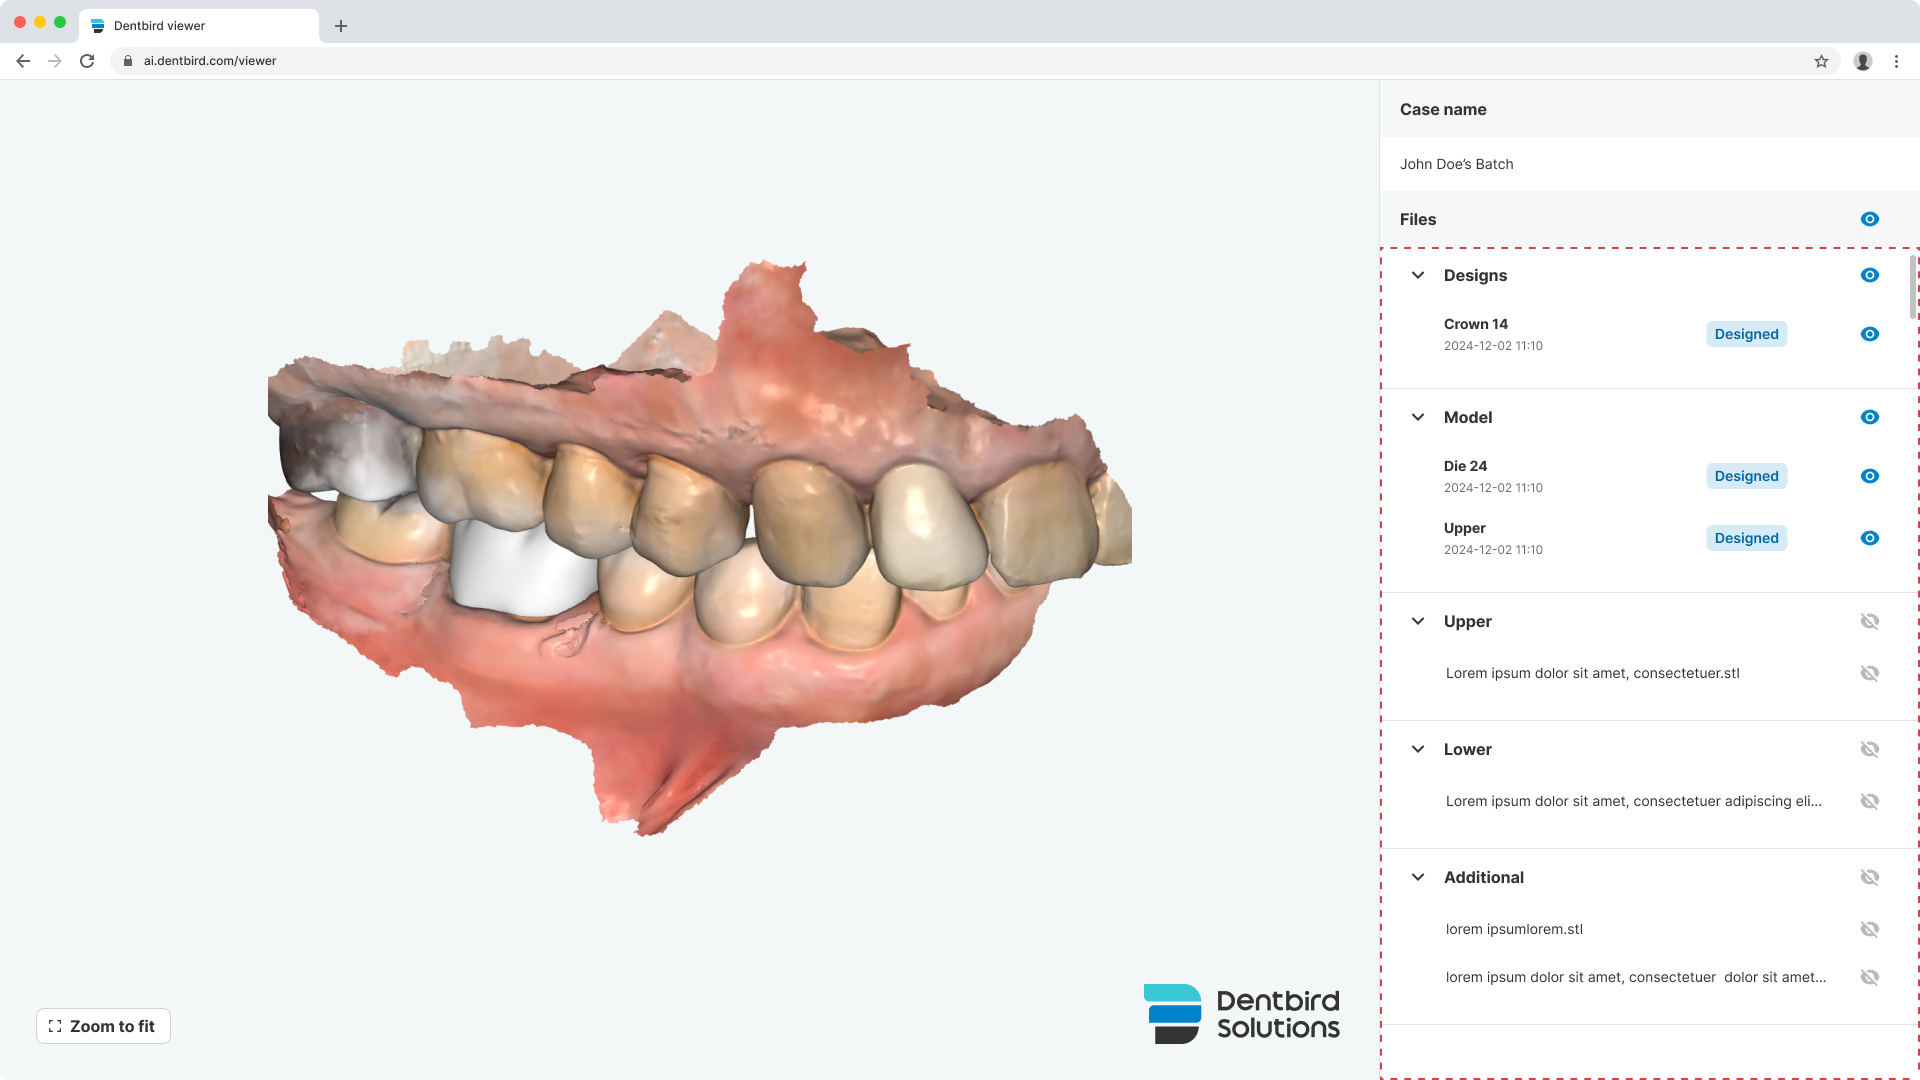Collapse the Model section chevron
Screen dimensions: 1920x1080
(1418, 417)
